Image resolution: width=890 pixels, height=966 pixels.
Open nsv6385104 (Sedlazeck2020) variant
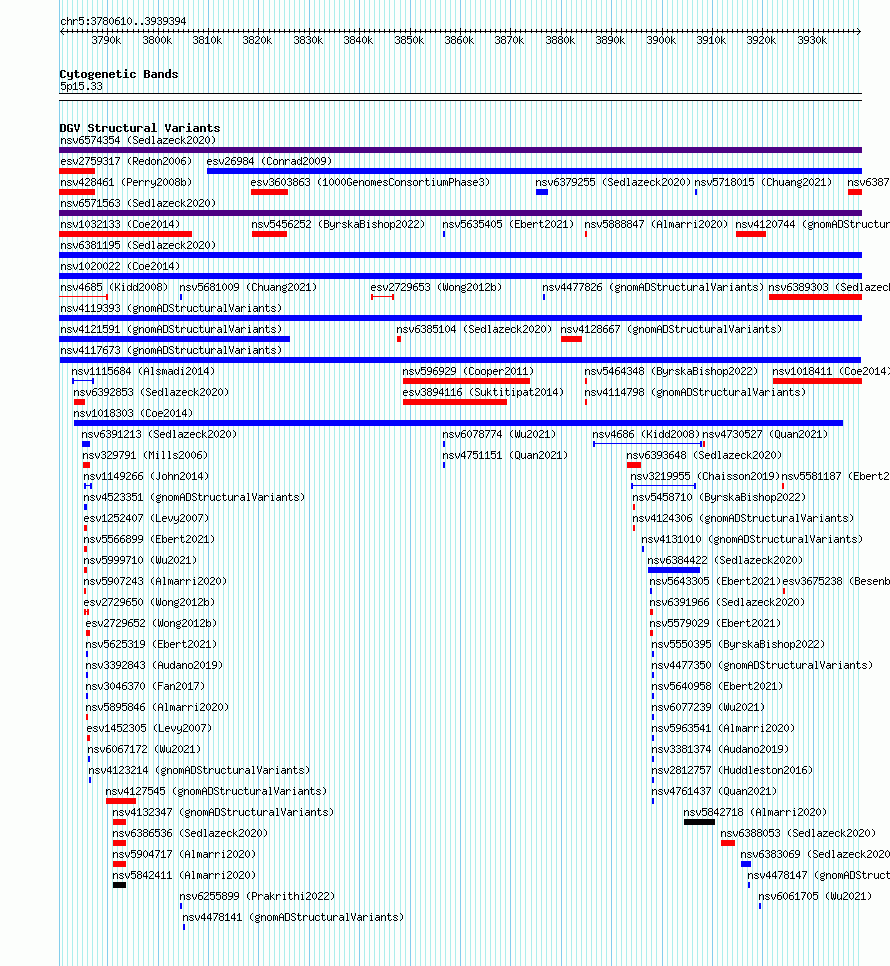point(474,329)
